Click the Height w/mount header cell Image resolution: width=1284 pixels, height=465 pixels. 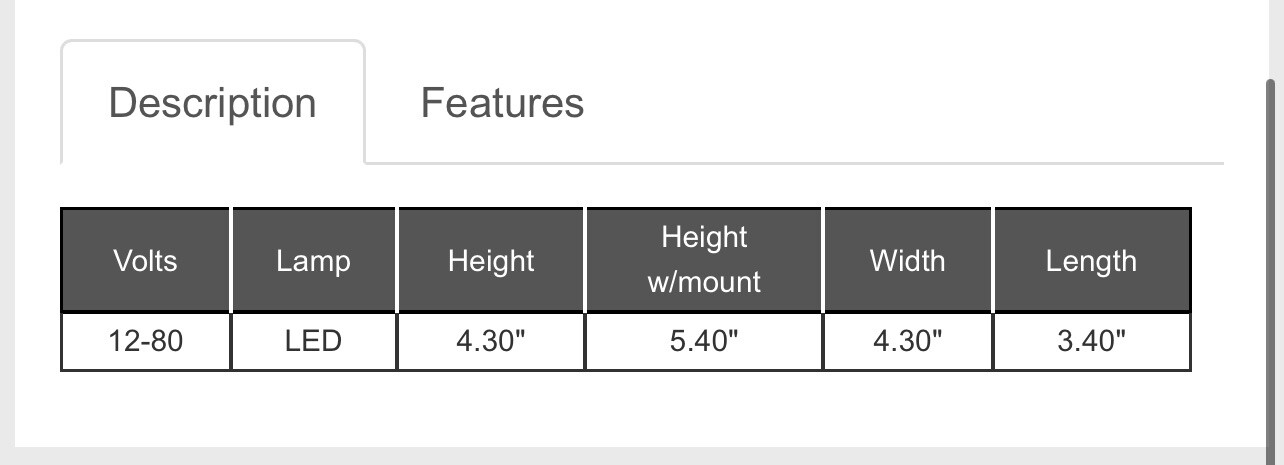[x=704, y=260]
